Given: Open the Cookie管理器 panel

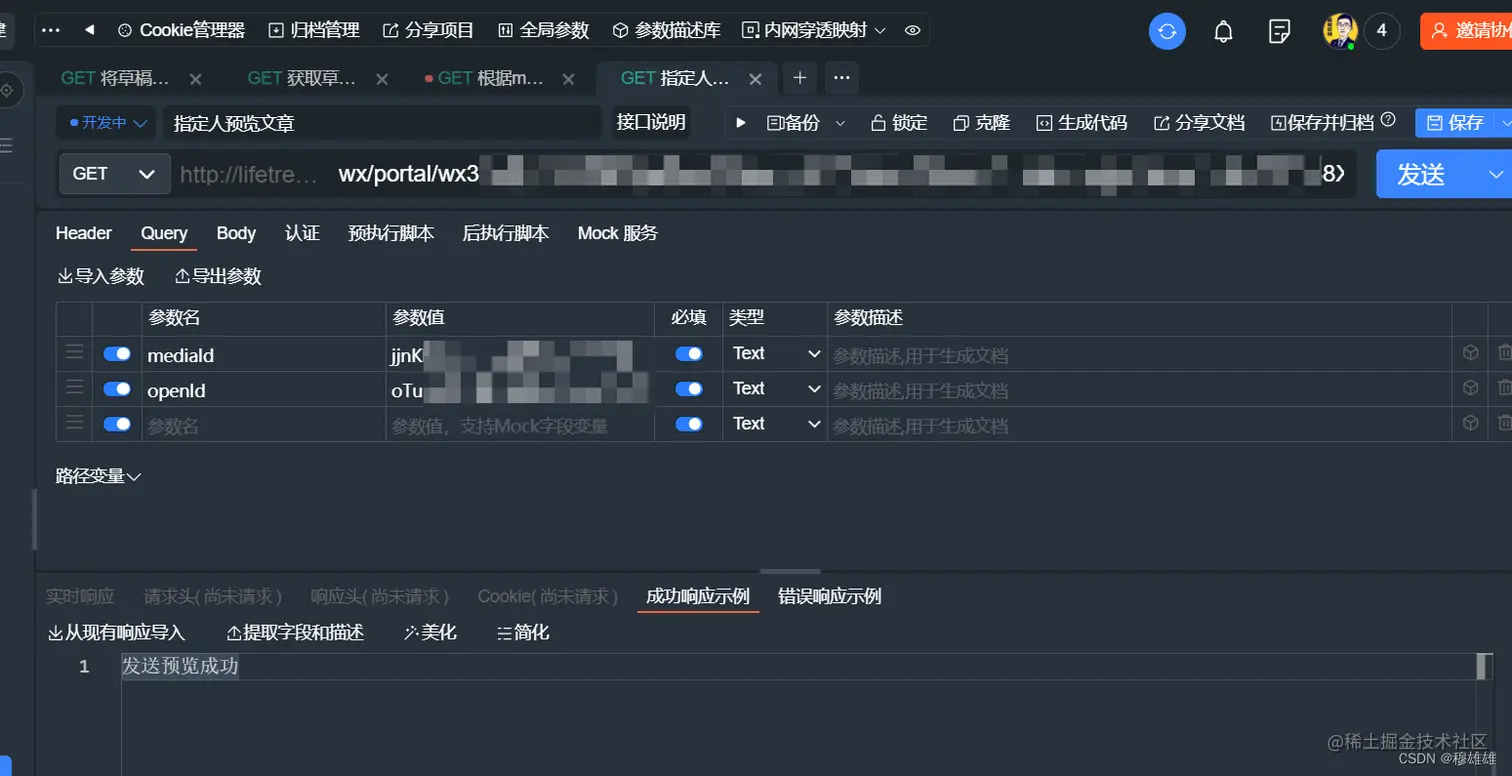Looking at the screenshot, I should click(189, 30).
